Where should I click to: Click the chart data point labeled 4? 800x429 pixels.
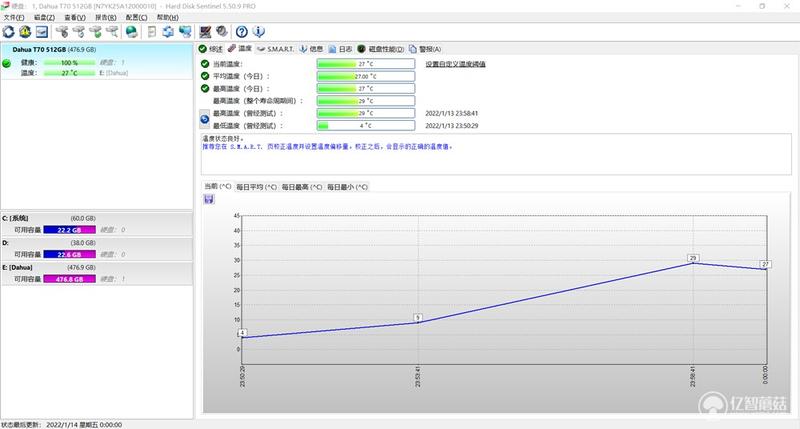(242, 333)
